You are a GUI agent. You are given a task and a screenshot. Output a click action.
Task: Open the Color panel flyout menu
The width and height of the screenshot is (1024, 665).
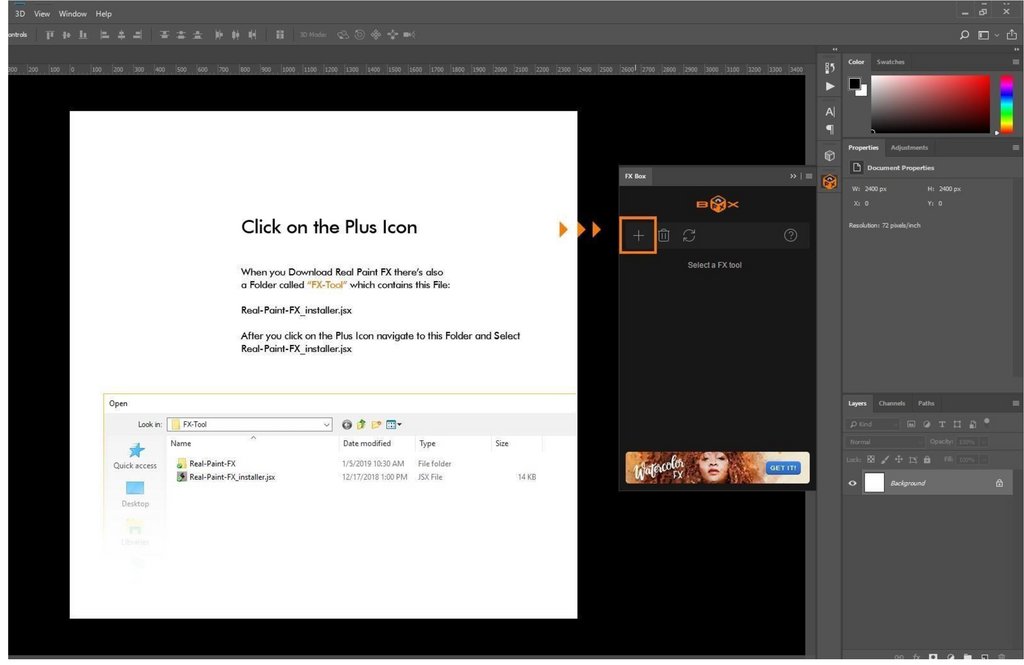(1016, 62)
